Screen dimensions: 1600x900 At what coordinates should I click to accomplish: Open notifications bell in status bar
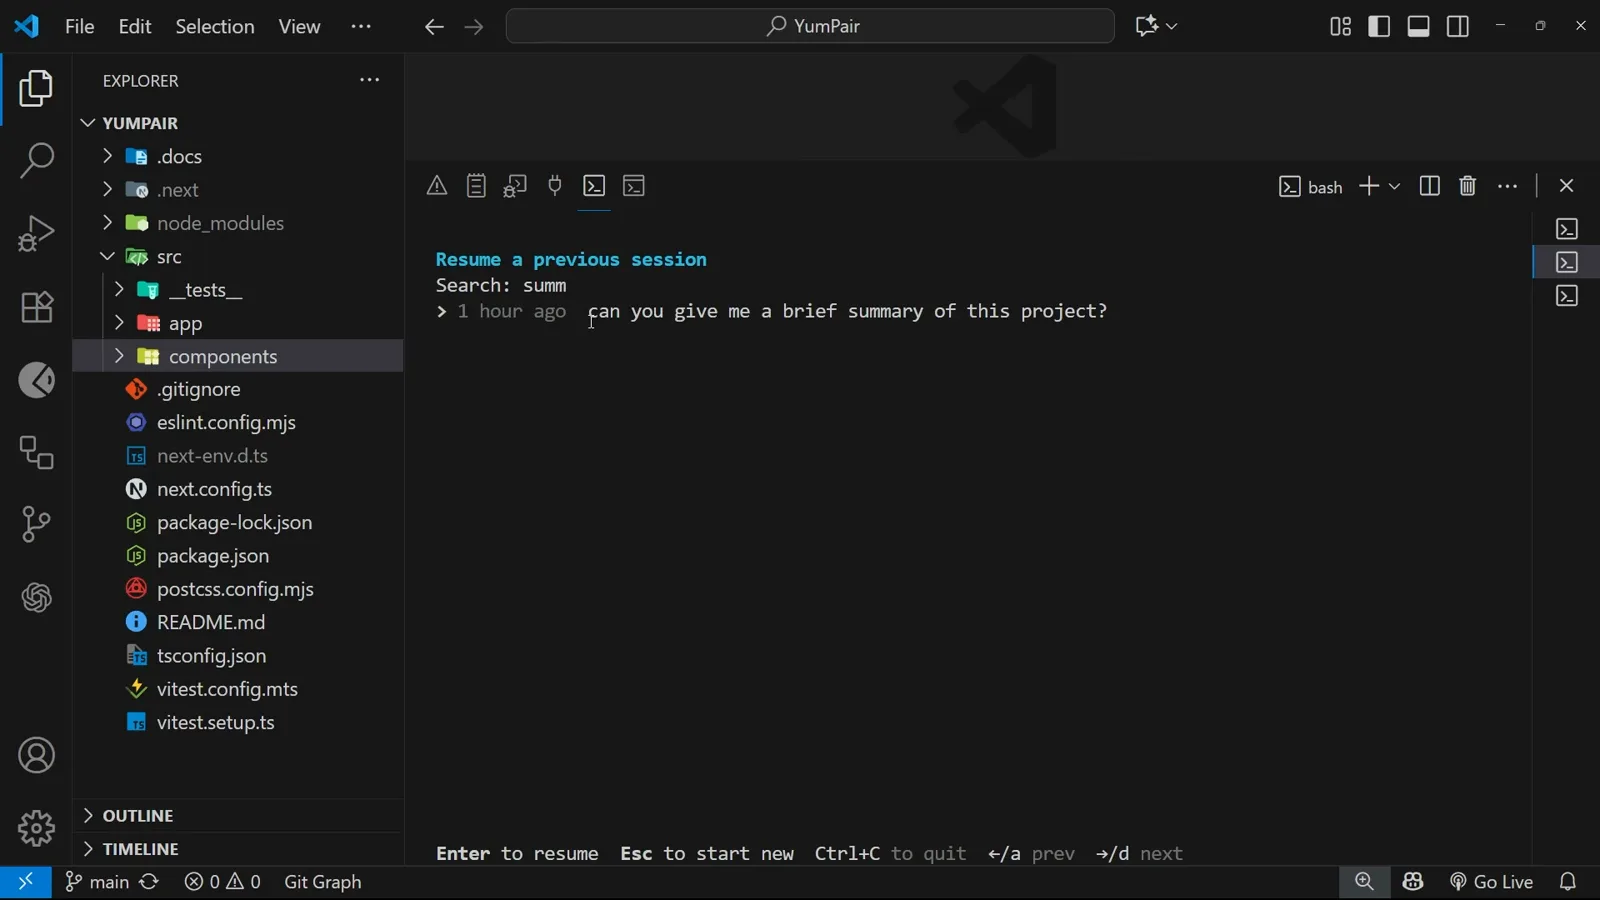[1568, 882]
